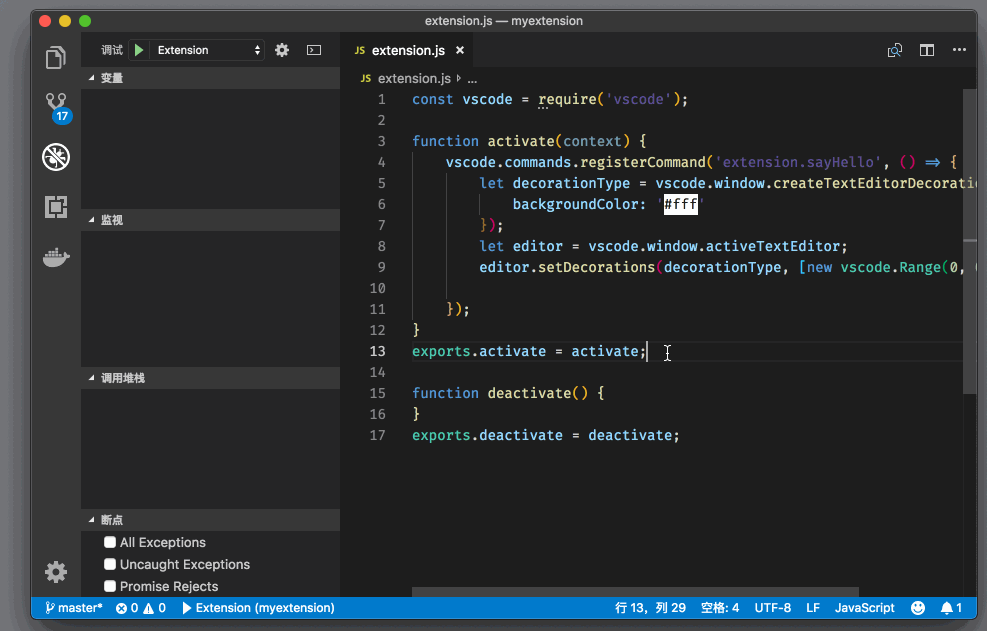This screenshot has width=987, height=631.
Task: Open launch.json via debug gear icon
Action: tap(282, 50)
